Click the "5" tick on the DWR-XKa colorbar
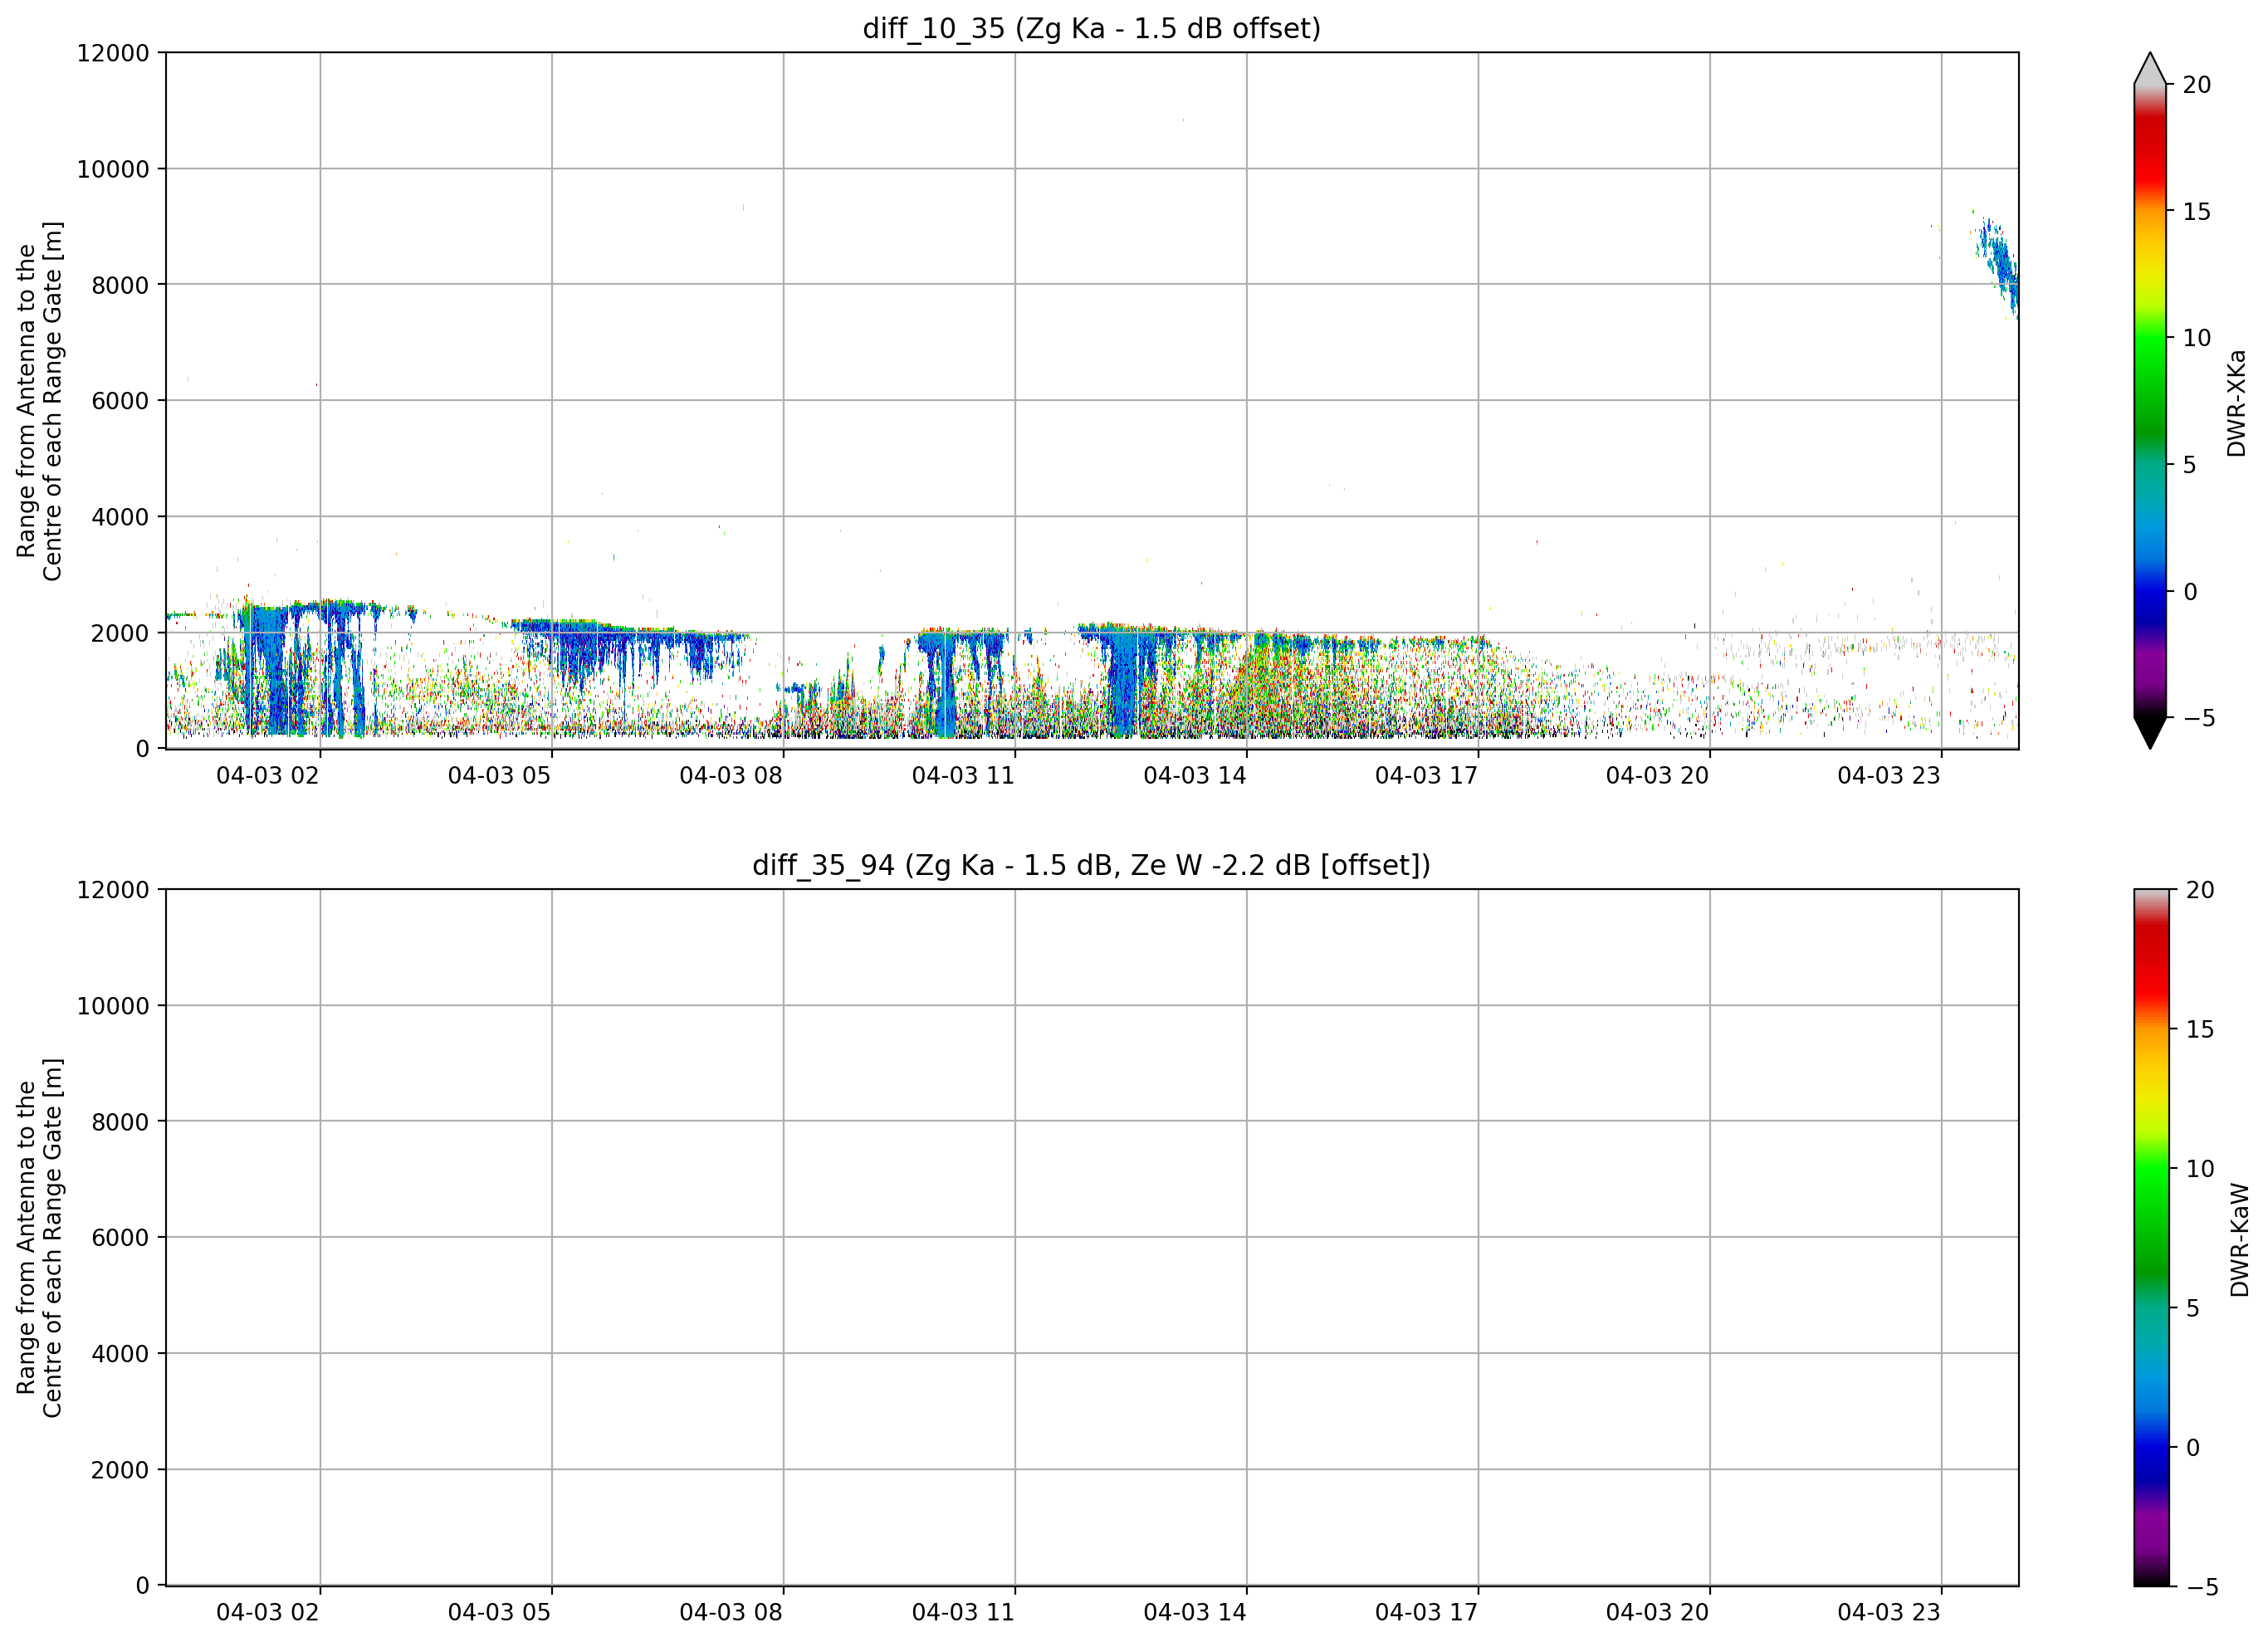This screenshot has height=1642, width=2268. [x=2190, y=465]
